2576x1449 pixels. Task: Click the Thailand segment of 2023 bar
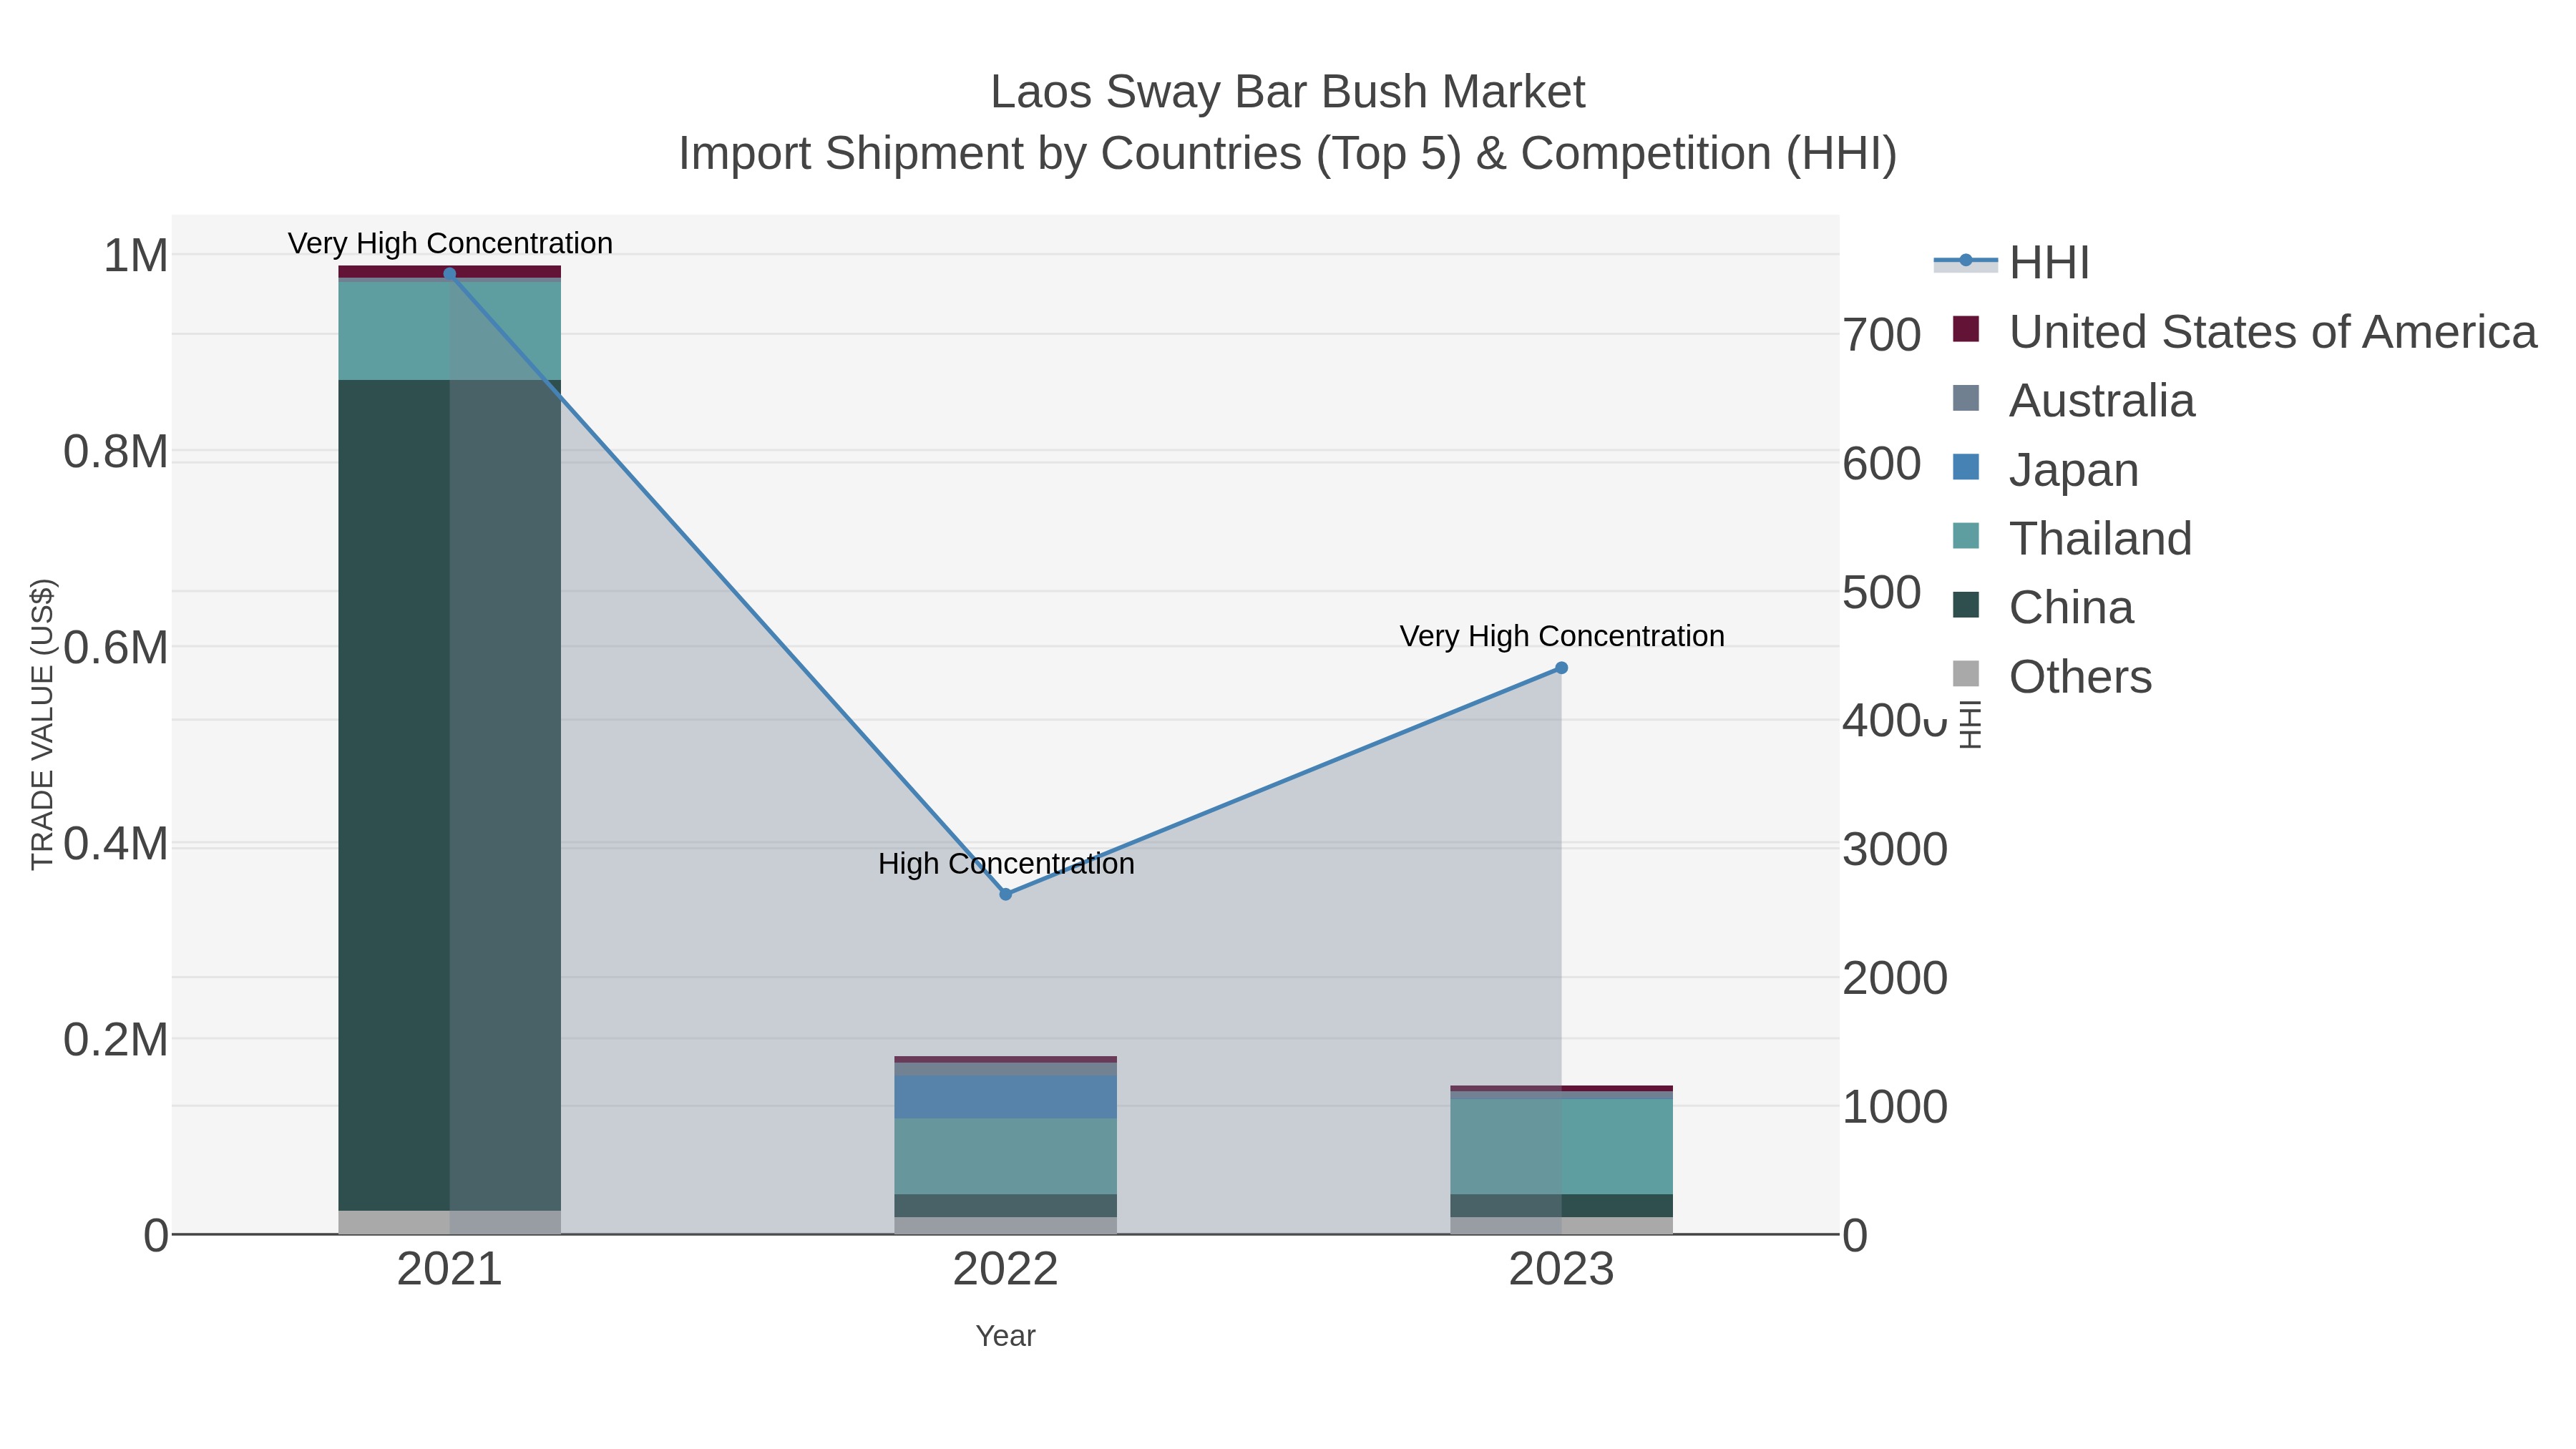tap(1562, 1147)
